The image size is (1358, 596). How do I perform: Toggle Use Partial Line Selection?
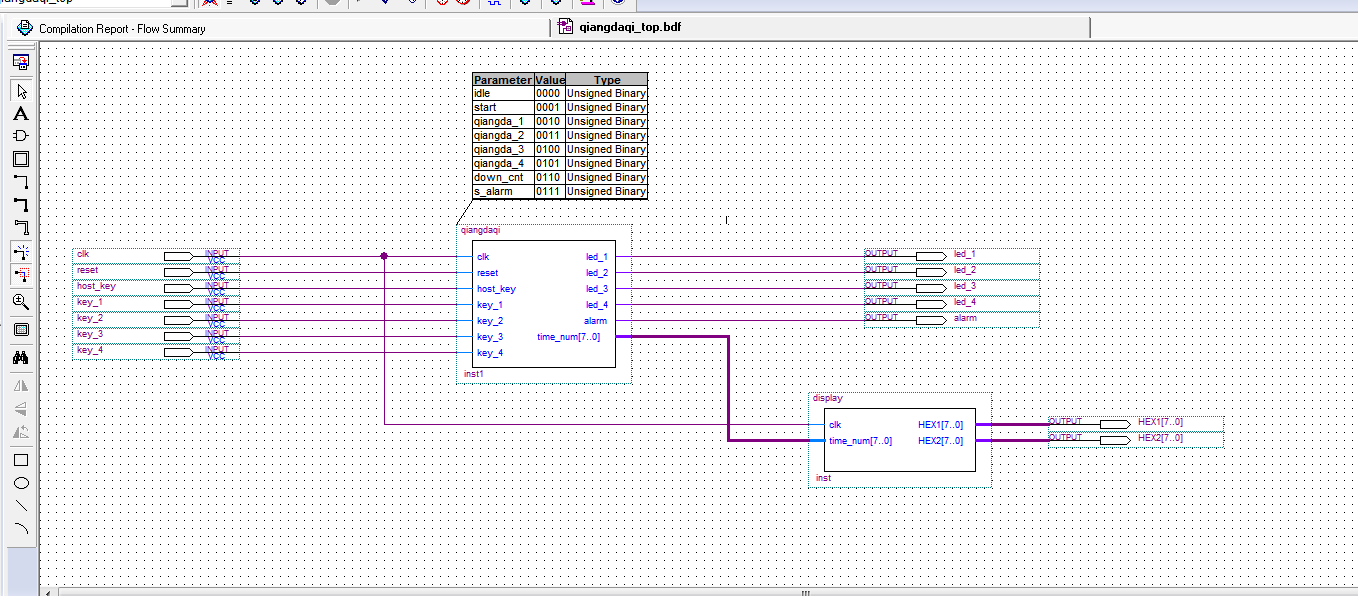tap(20, 273)
